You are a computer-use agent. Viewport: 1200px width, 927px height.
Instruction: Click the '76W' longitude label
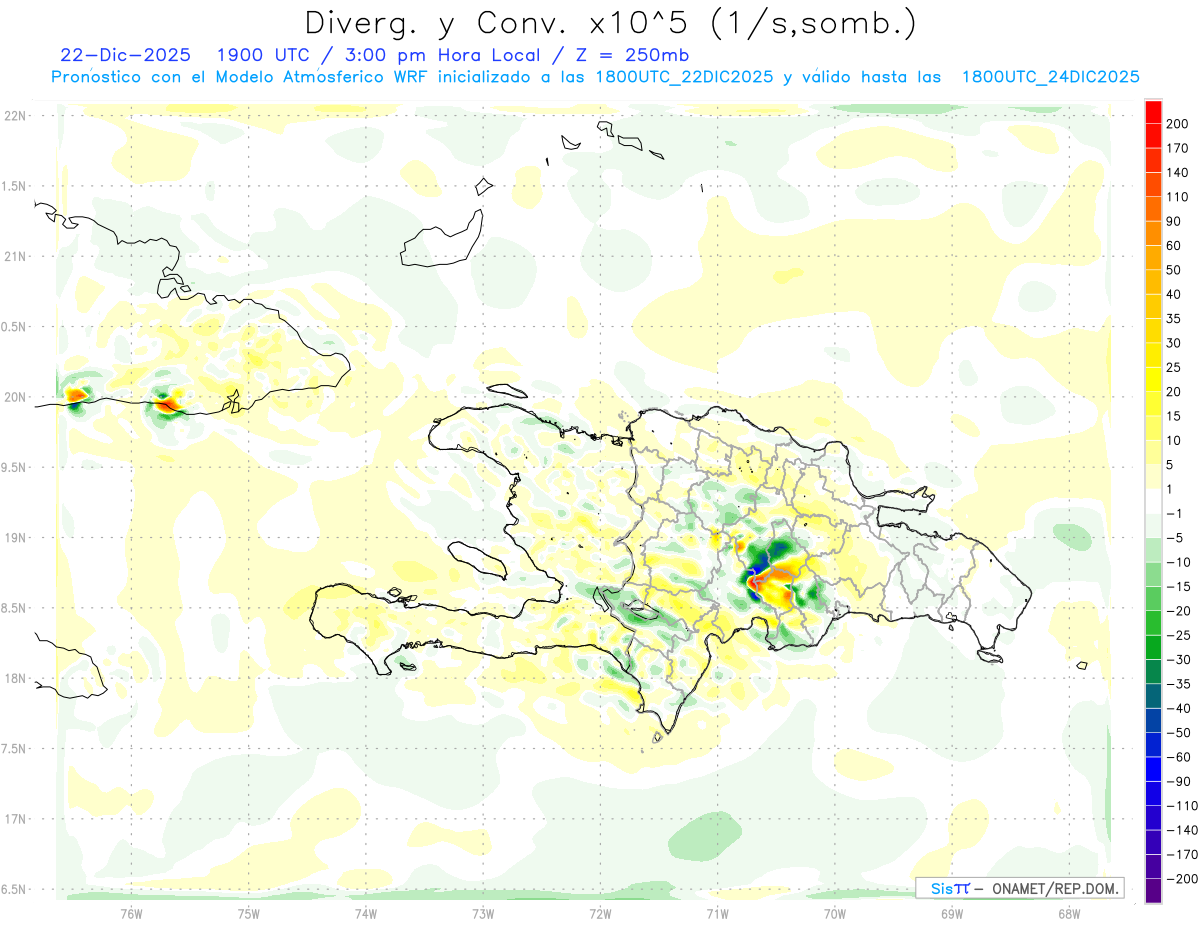(131, 914)
